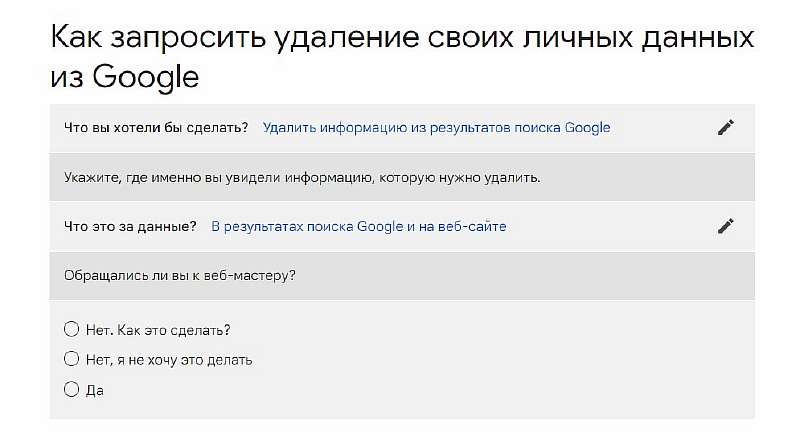Click the word "Удалить" in the first answer

tap(287, 127)
